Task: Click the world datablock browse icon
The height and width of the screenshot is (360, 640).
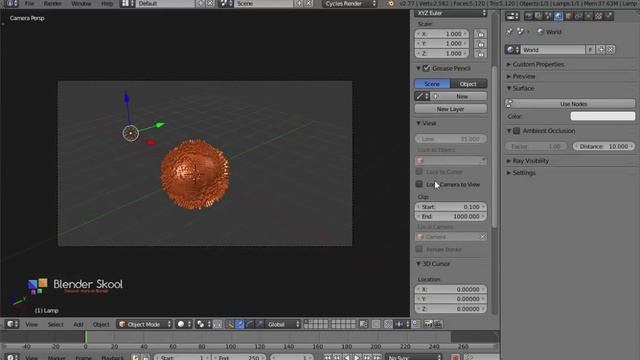Action: tap(512, 50)
